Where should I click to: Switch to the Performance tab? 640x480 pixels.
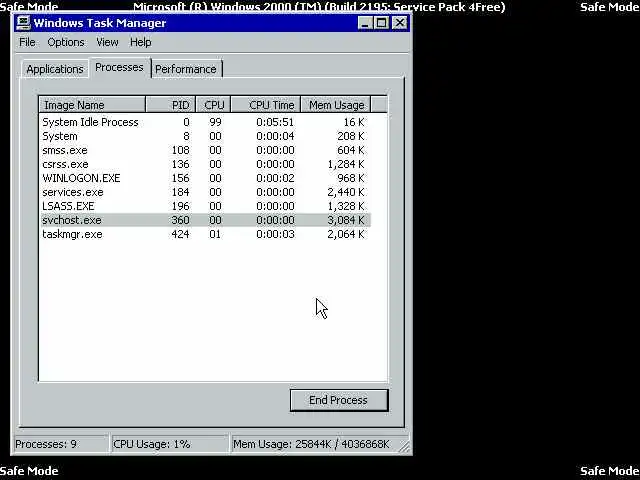[x=186, y=69]
